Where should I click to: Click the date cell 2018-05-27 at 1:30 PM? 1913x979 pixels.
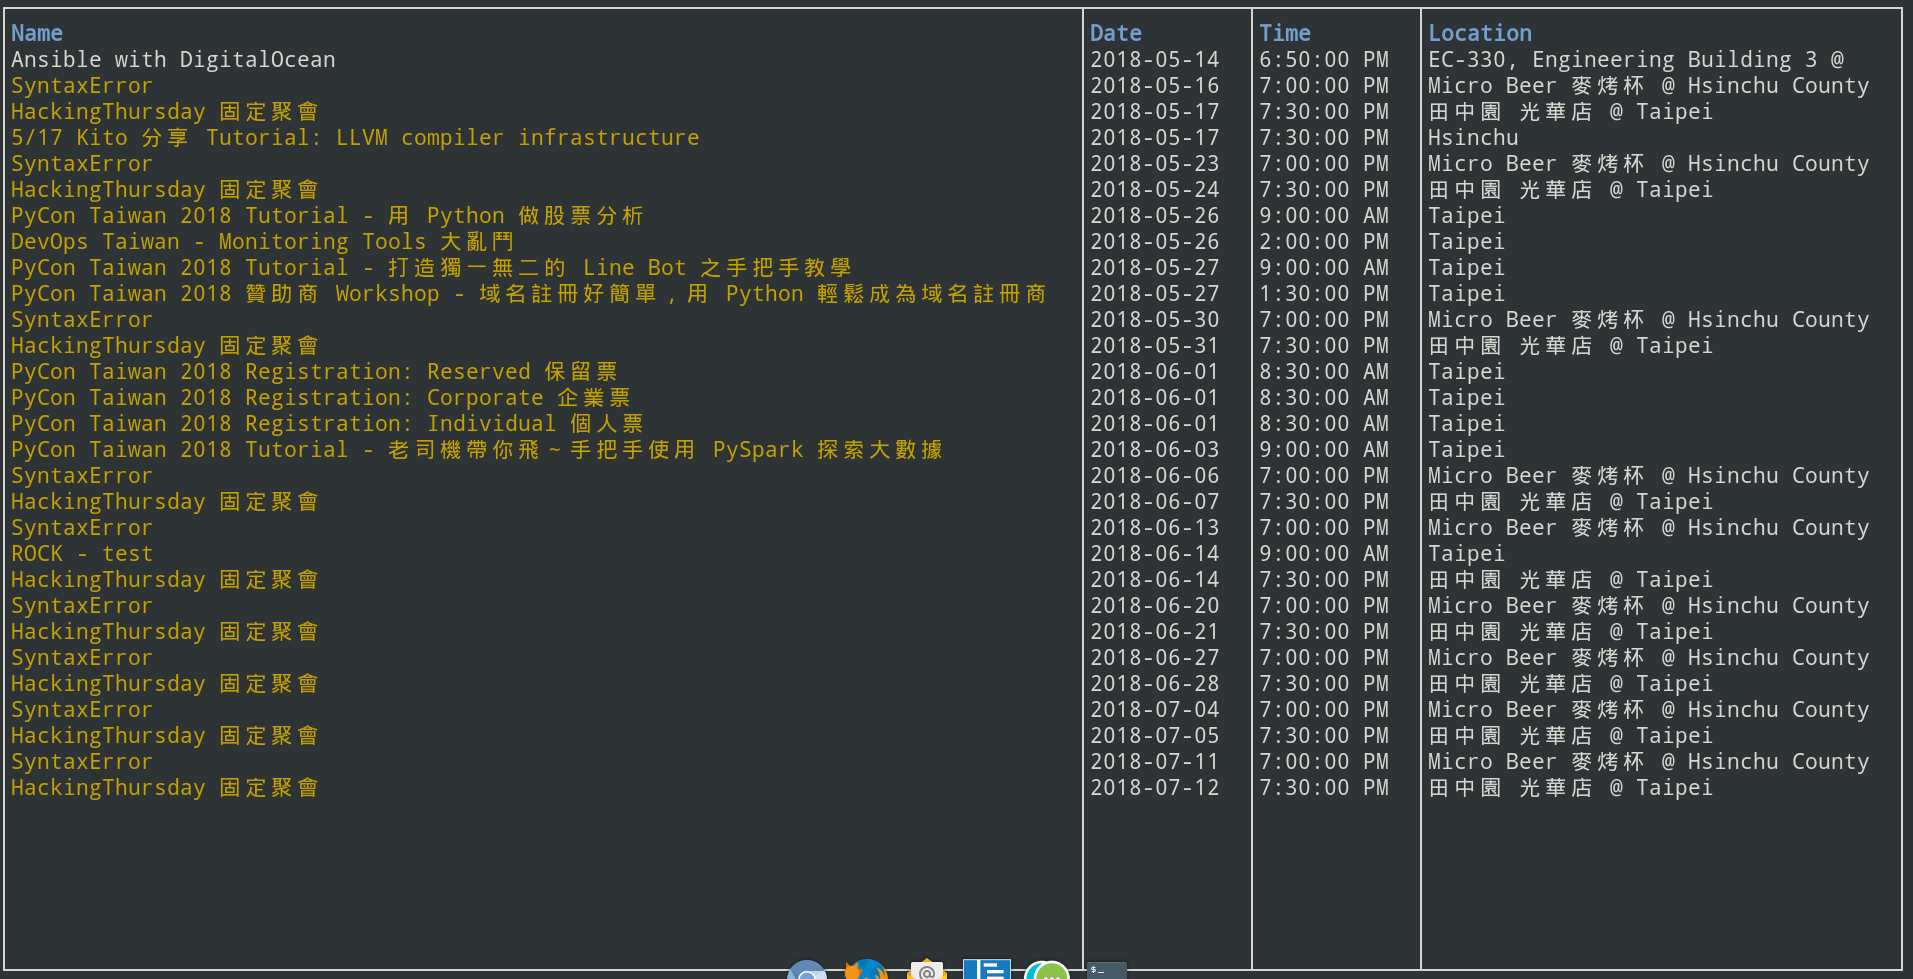(x=1155, y=294)
